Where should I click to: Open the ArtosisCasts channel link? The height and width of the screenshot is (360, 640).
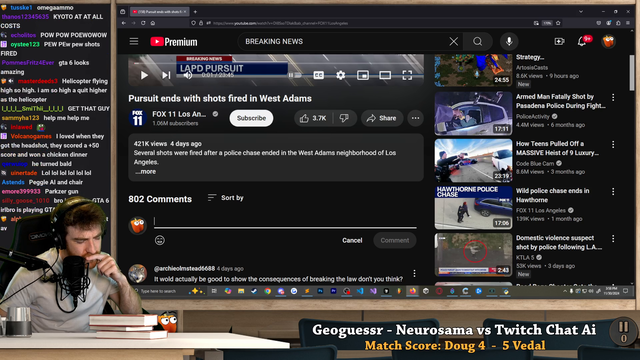coord(531,67)
